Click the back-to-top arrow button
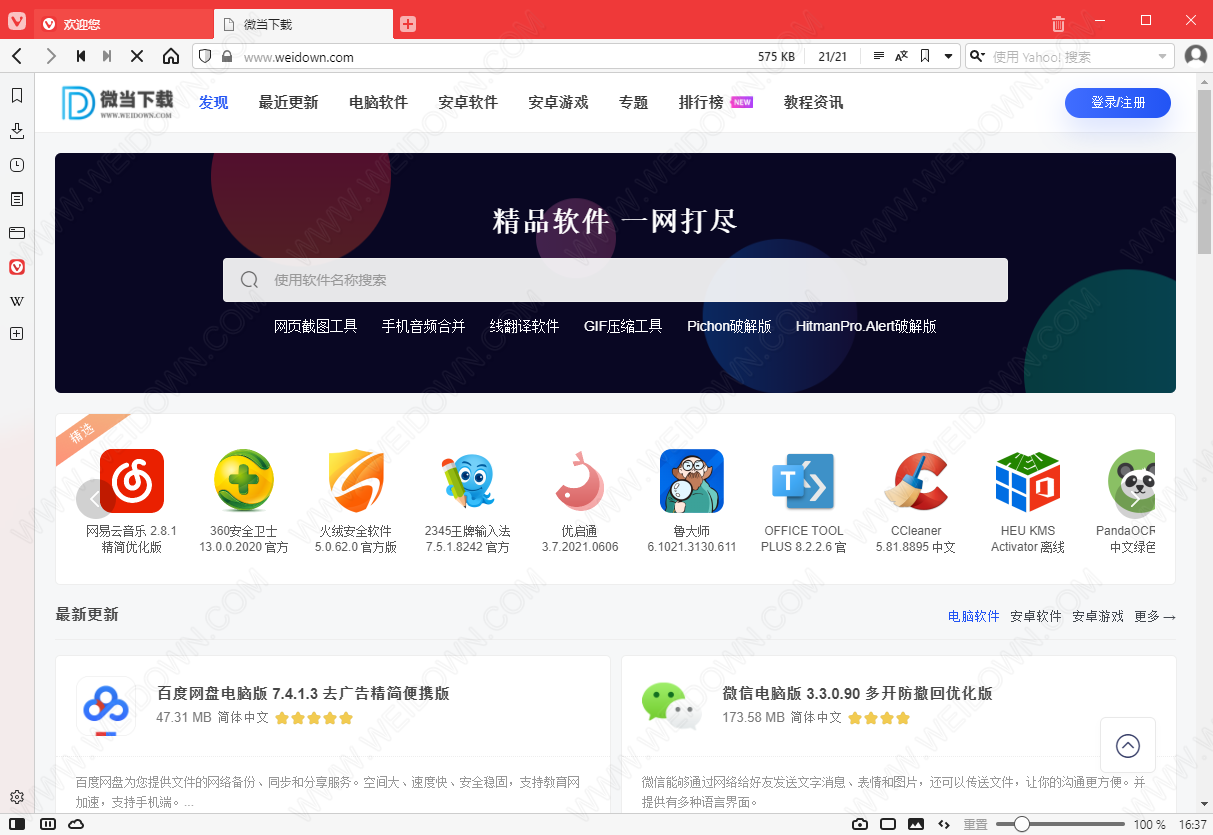 pos(1128,745)
